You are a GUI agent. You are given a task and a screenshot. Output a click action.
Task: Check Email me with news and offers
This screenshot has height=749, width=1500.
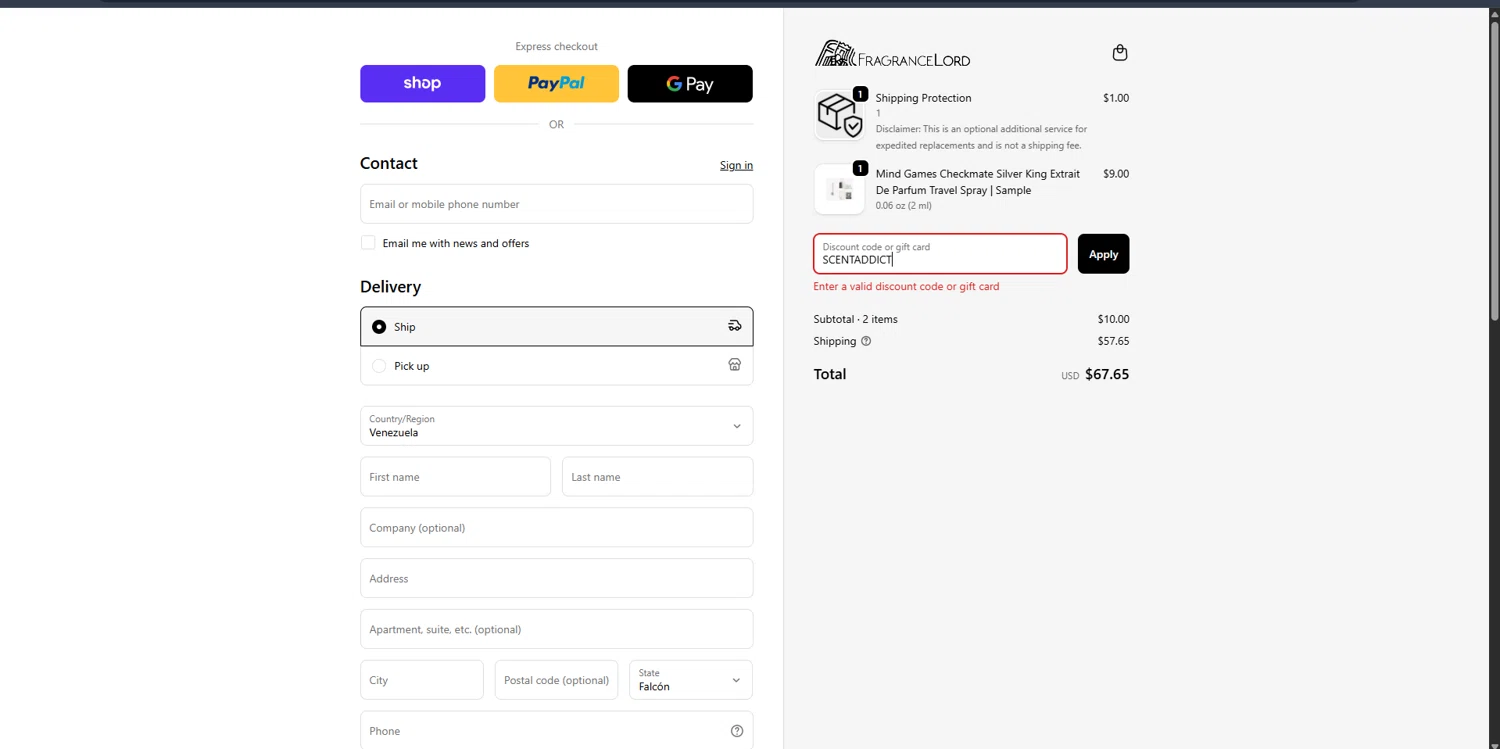pos(368,243)
